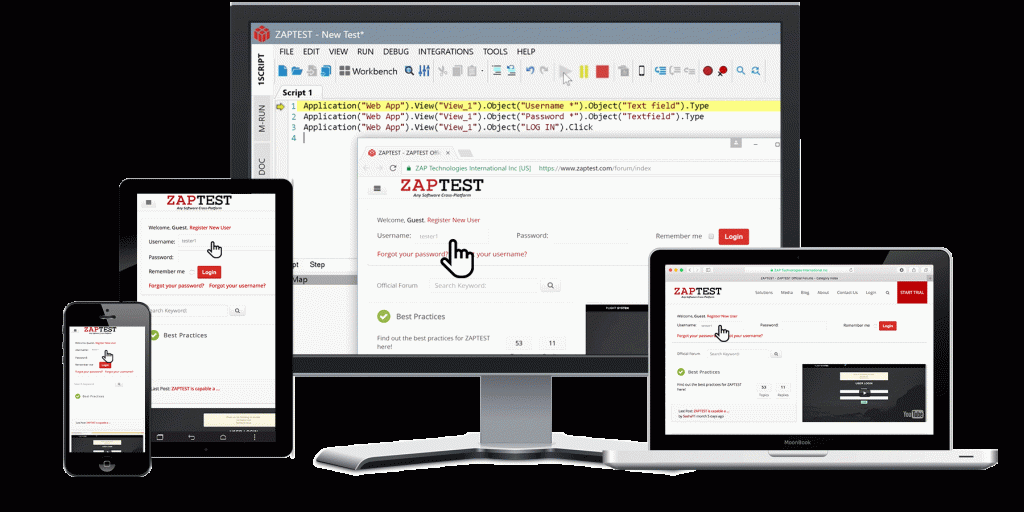Click the New file icon in ZAPTEST toolbar

click(283, 71)
